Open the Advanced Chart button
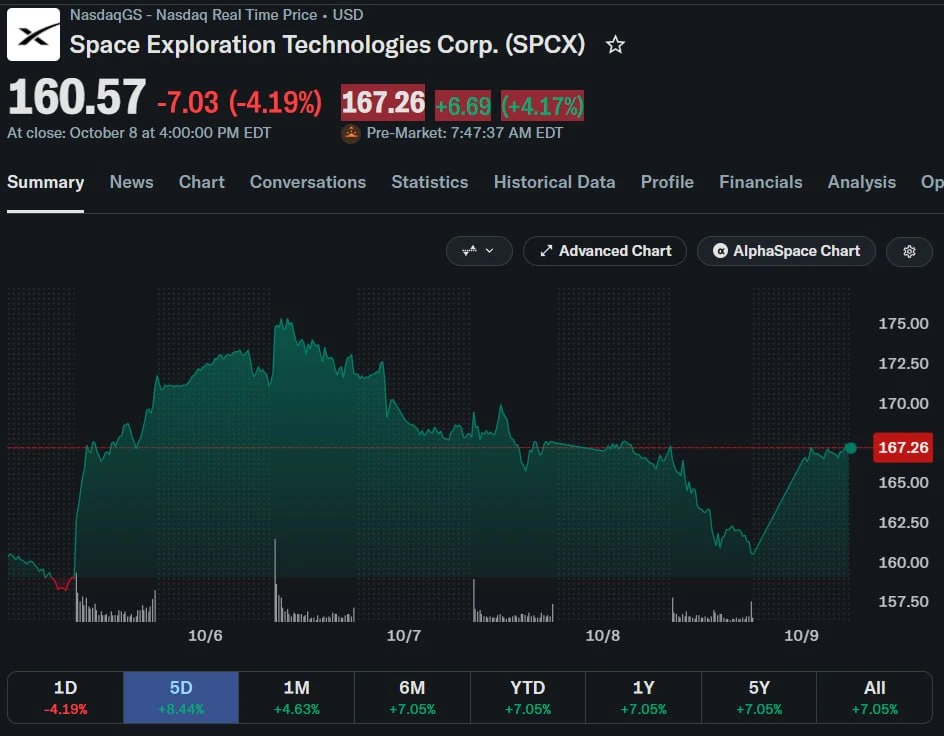 pyautogui.click(x=605, y=251)
